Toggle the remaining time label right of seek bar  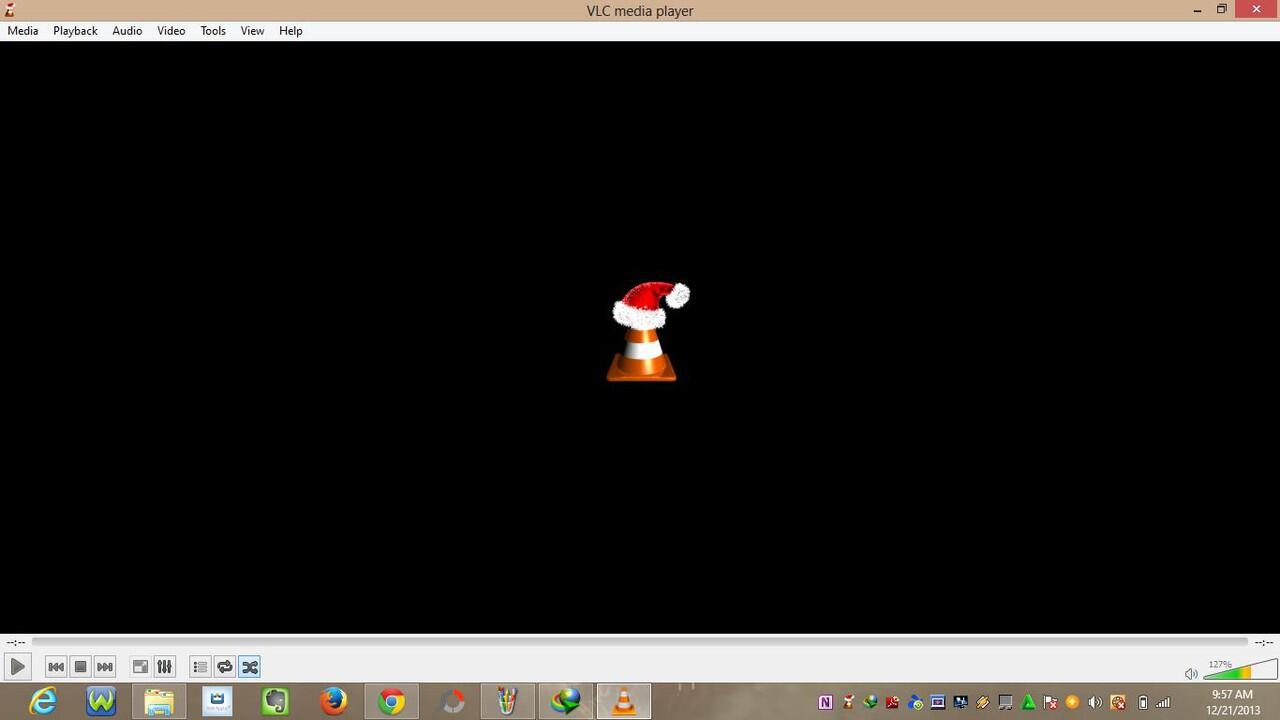coord(1264,642)
